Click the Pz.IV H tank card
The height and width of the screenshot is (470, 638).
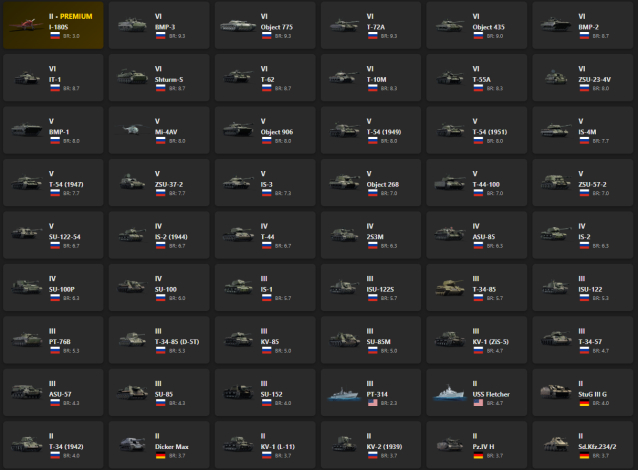[x=476, y=445]
